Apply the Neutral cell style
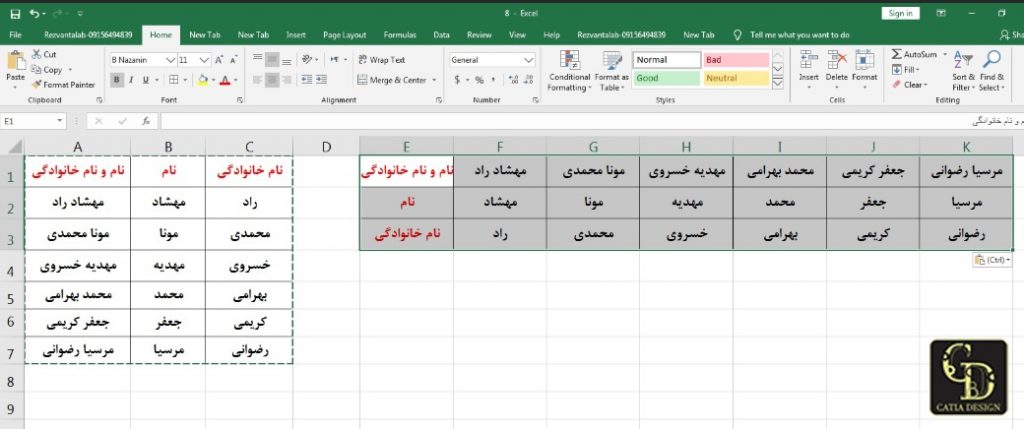Viewport: 1024px width, 429px height. click(736, 78)
